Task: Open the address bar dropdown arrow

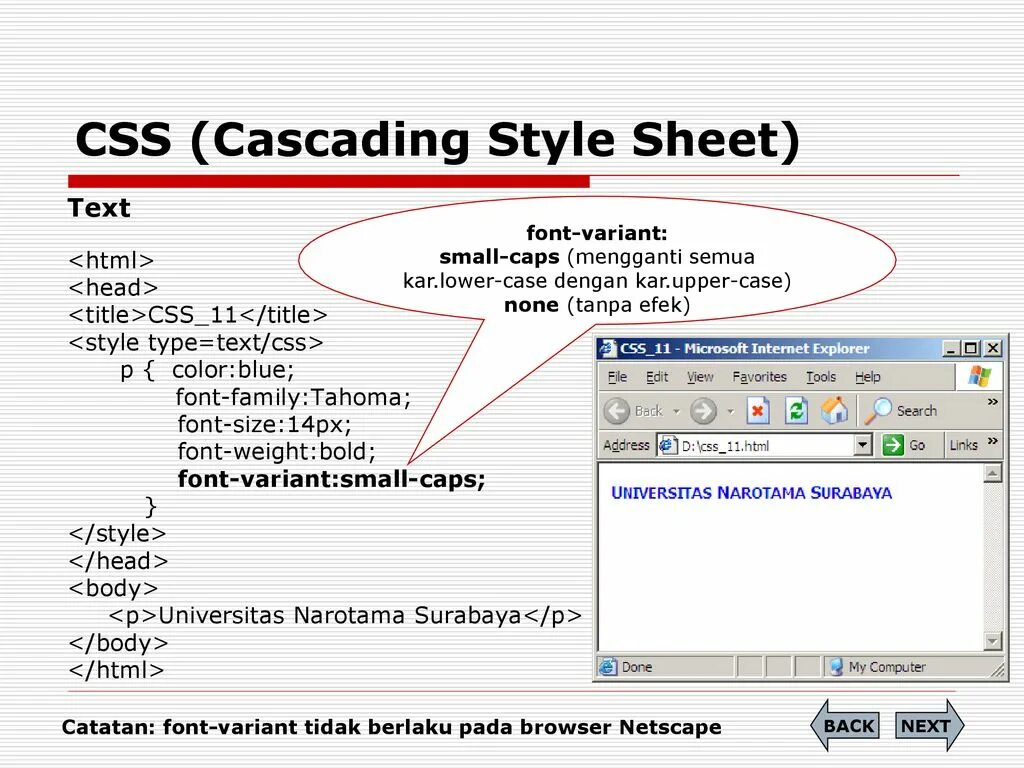Action: click(863, 446)
